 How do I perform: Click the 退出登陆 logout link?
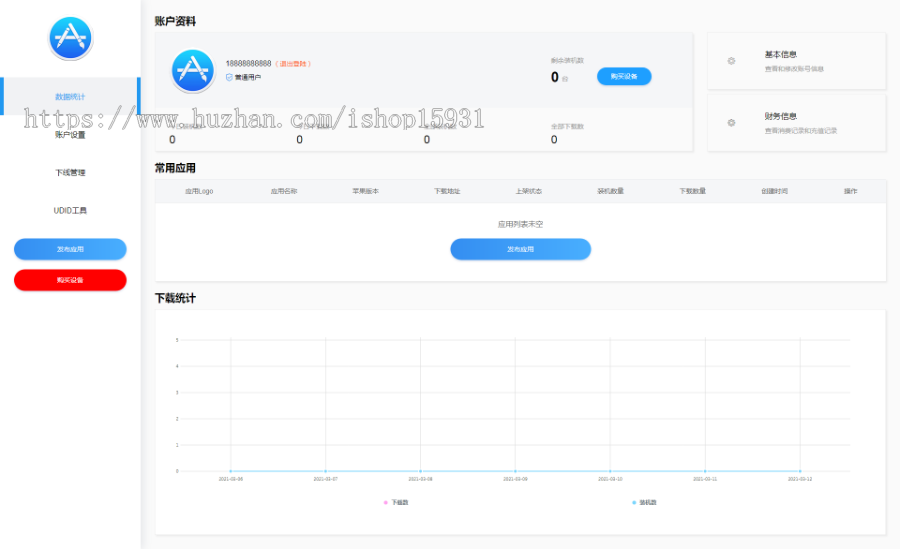[293, 64]
